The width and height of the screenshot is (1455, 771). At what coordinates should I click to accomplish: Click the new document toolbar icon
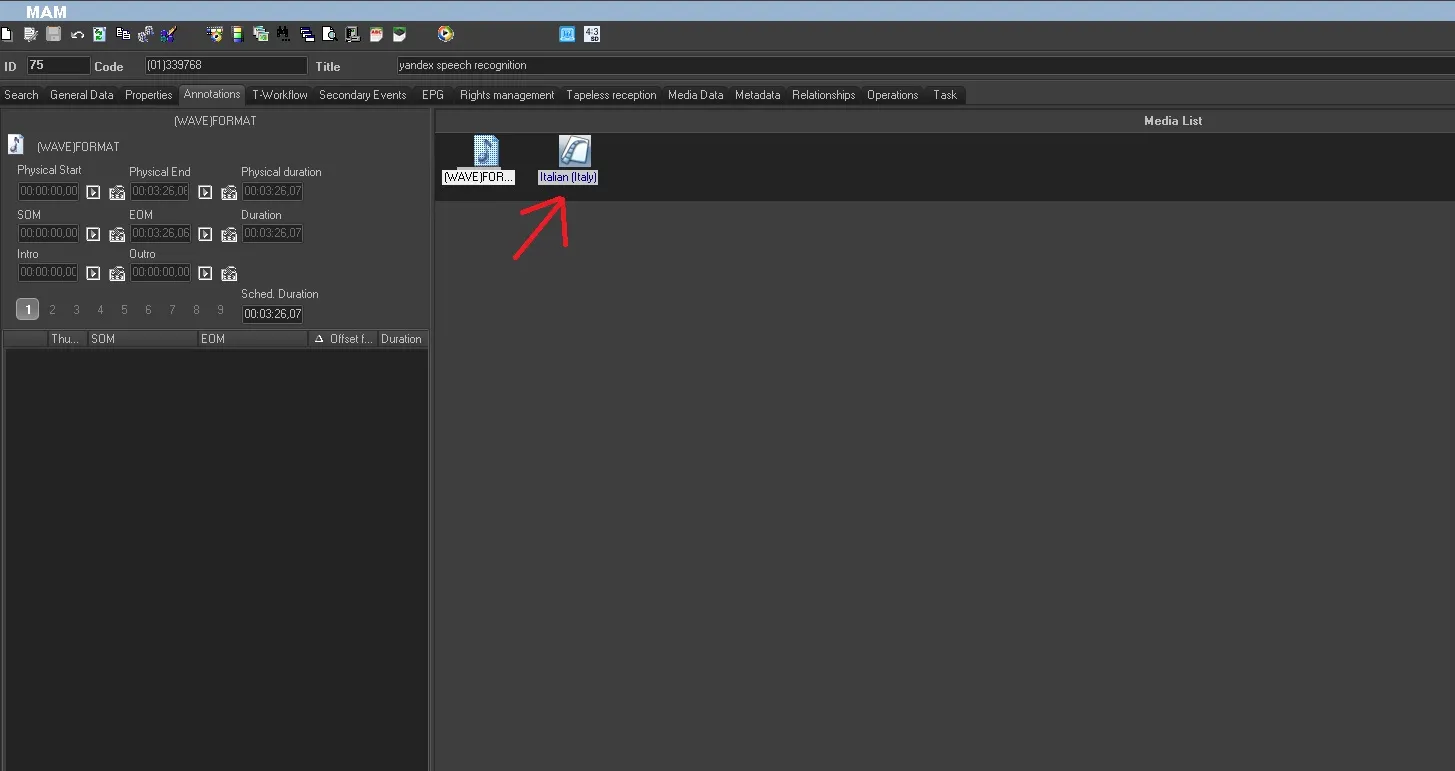[x=6, y=34]
